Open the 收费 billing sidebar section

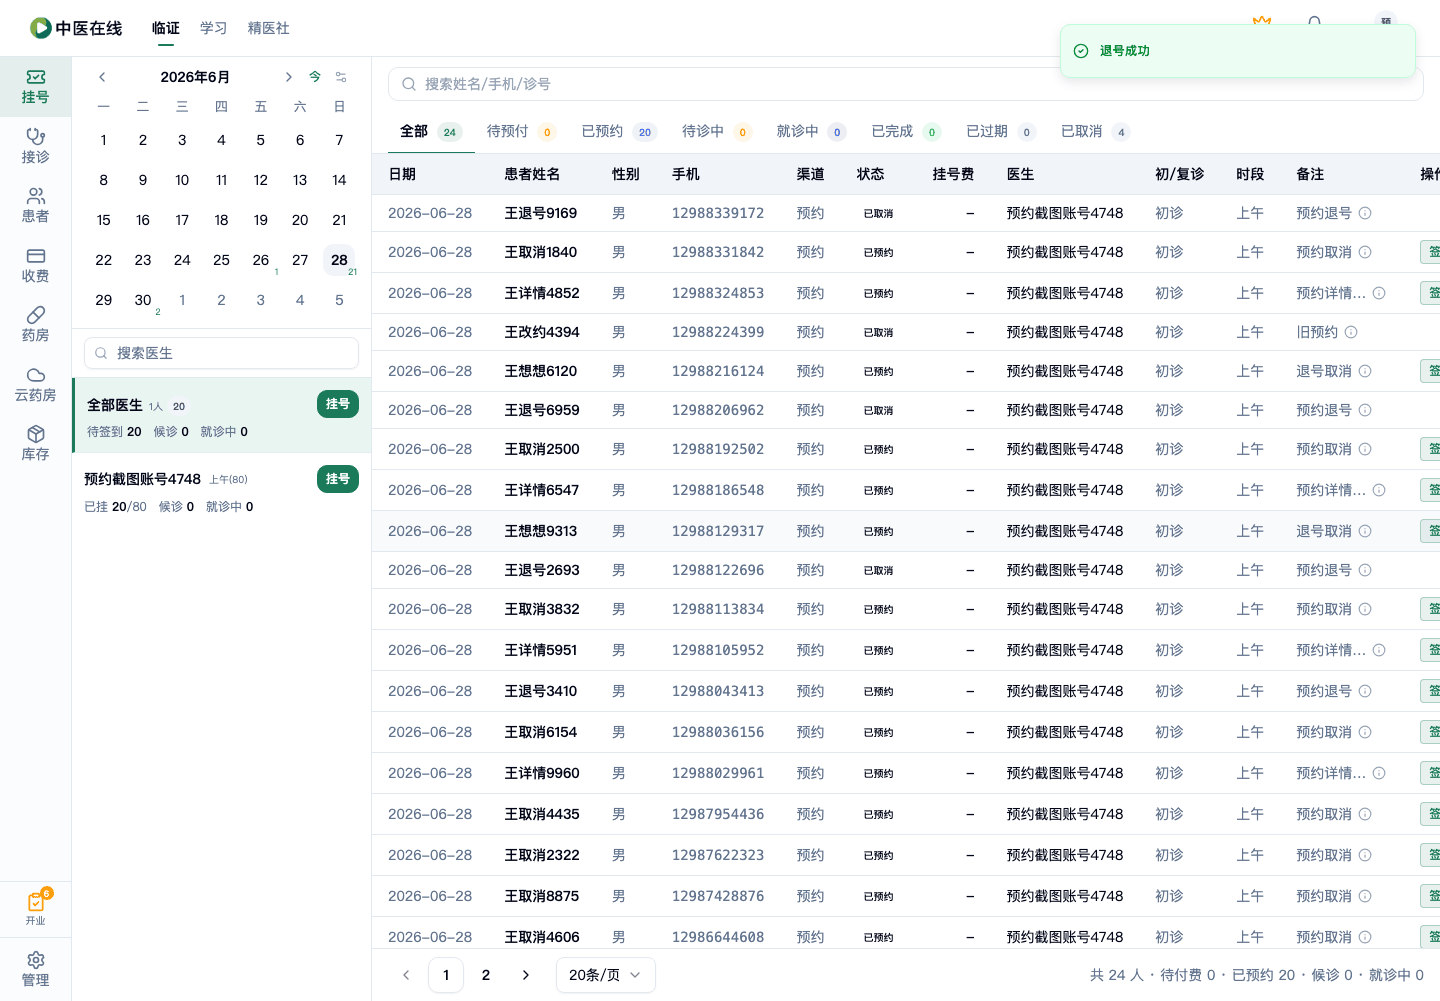pyautogui.click(x=35, y=265)
